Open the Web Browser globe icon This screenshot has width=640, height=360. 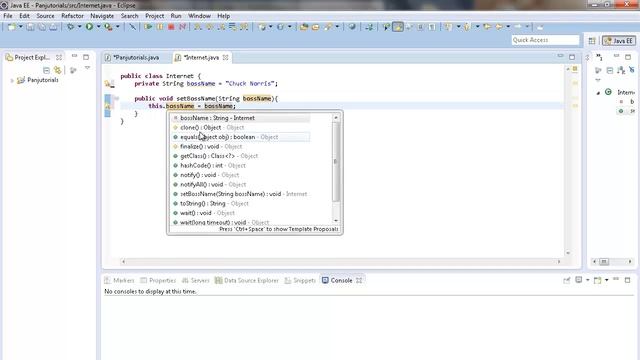[x=352, y=27]
